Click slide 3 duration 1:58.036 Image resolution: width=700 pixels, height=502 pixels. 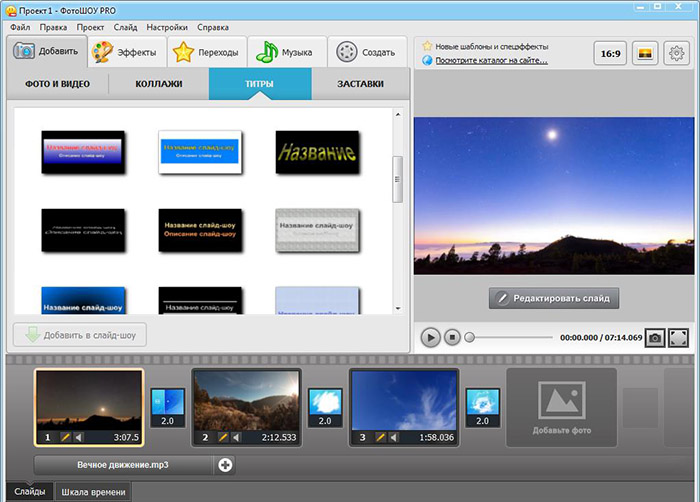coord(436,437)
